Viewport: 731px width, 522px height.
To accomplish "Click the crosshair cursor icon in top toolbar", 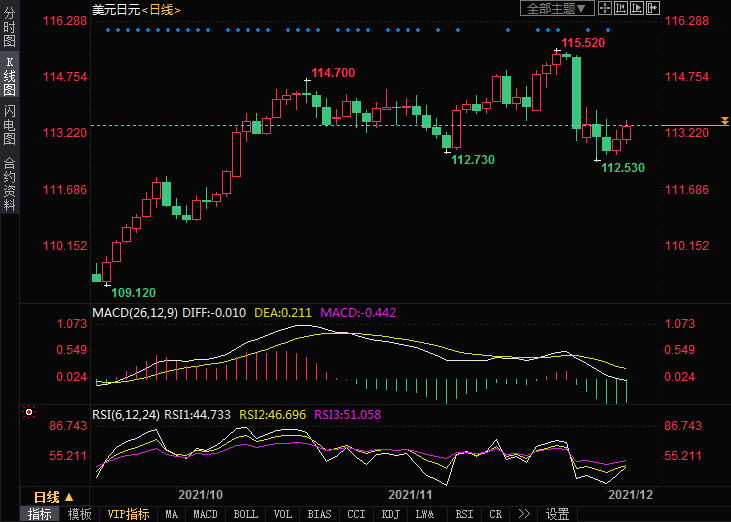I will (603, 9).
